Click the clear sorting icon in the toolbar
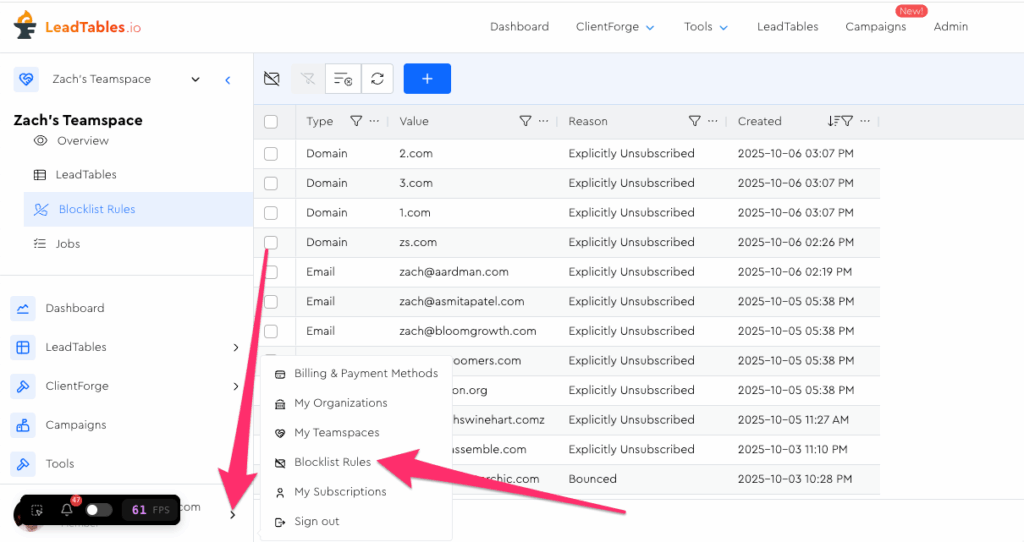This screenshot has height=542, width=1024. pyautogui.click(x=342, y=78)
